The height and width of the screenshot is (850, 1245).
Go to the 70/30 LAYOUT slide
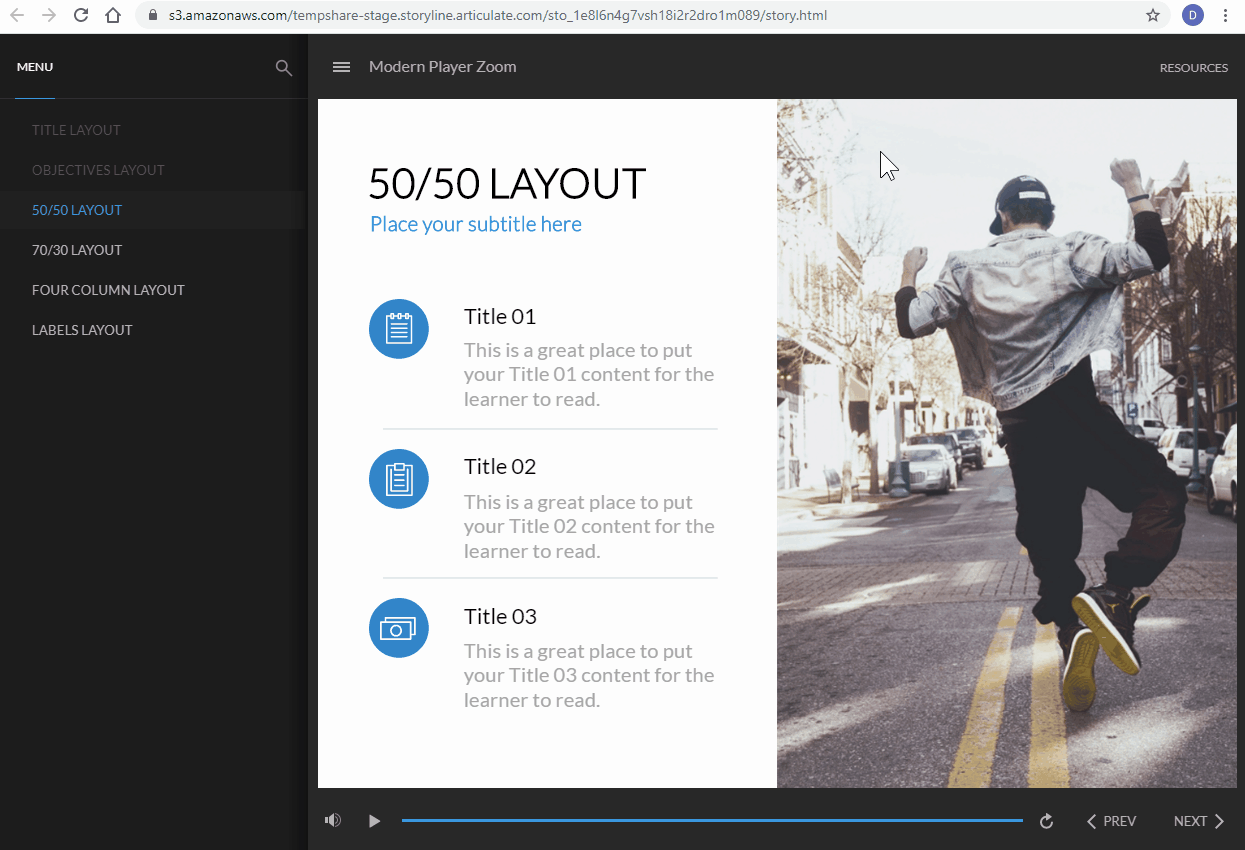(x=78, y=249)
